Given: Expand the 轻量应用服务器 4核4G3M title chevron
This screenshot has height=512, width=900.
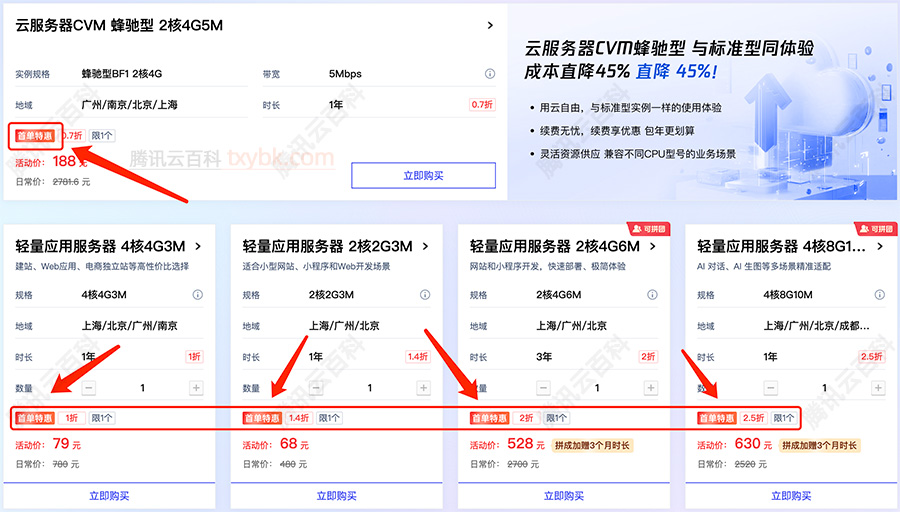Looking at the screenshot, I should pos(198,246).
